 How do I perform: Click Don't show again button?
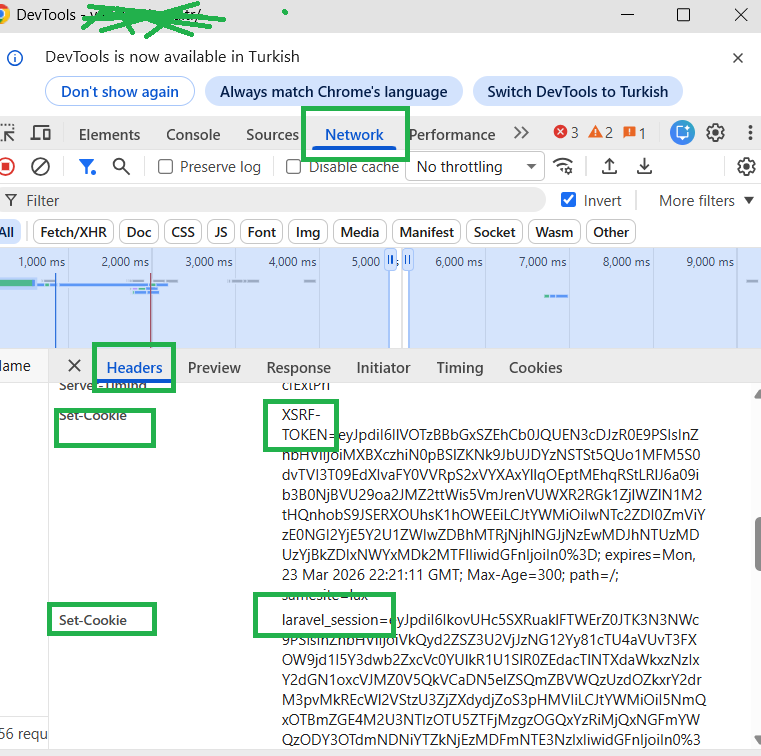coord(120,91)
